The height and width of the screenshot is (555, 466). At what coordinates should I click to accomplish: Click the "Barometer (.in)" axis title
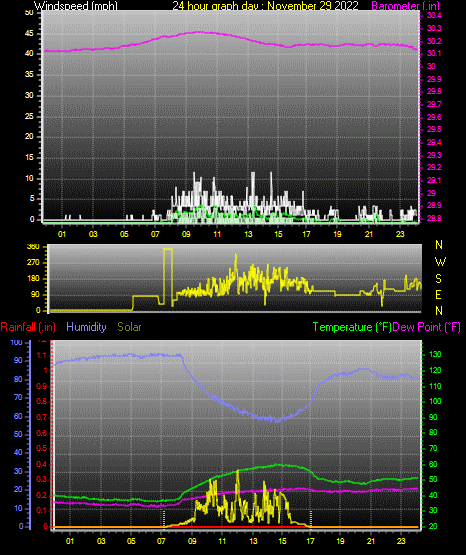pos(405,6)
